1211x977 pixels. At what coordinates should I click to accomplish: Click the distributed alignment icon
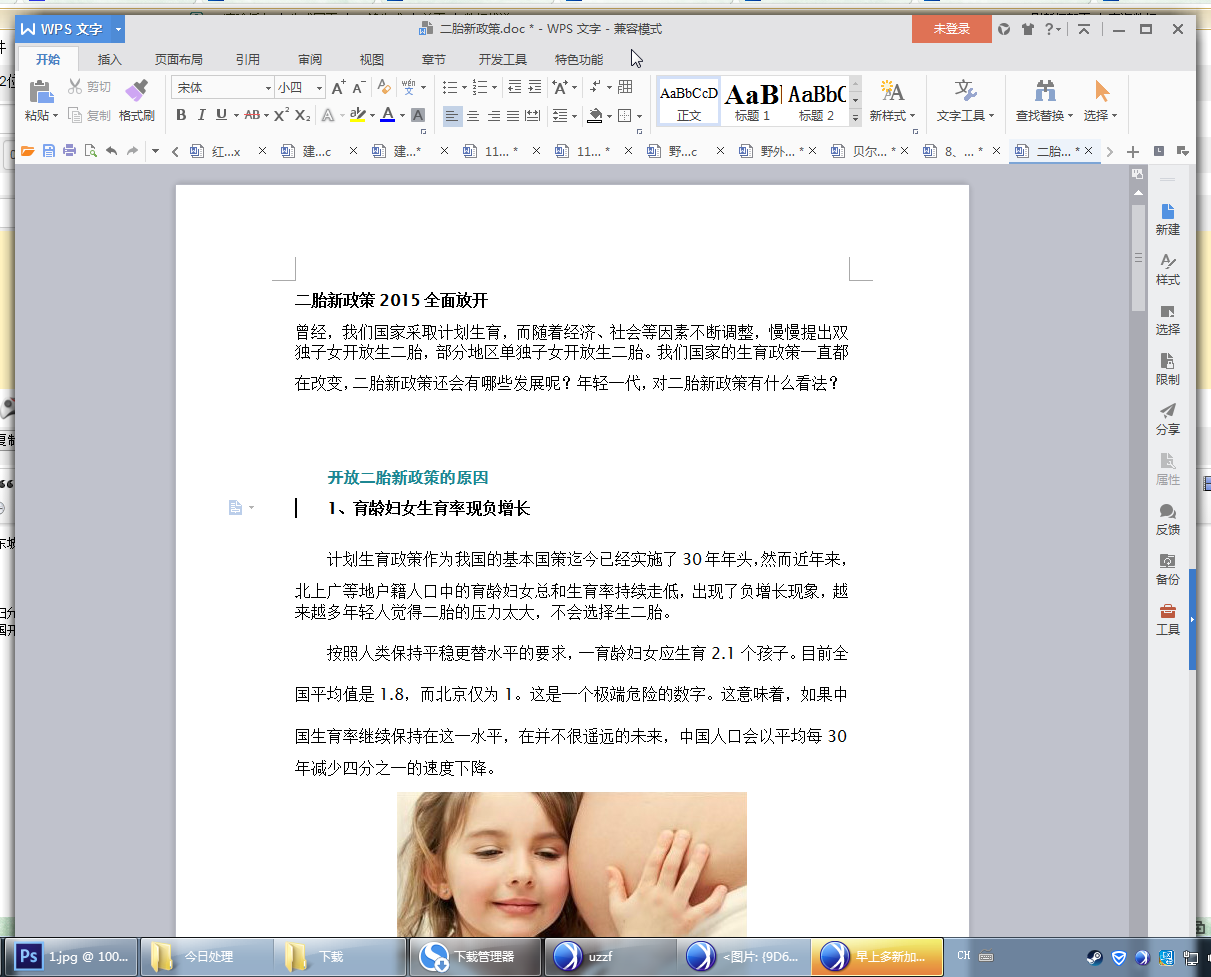(532, 116)
